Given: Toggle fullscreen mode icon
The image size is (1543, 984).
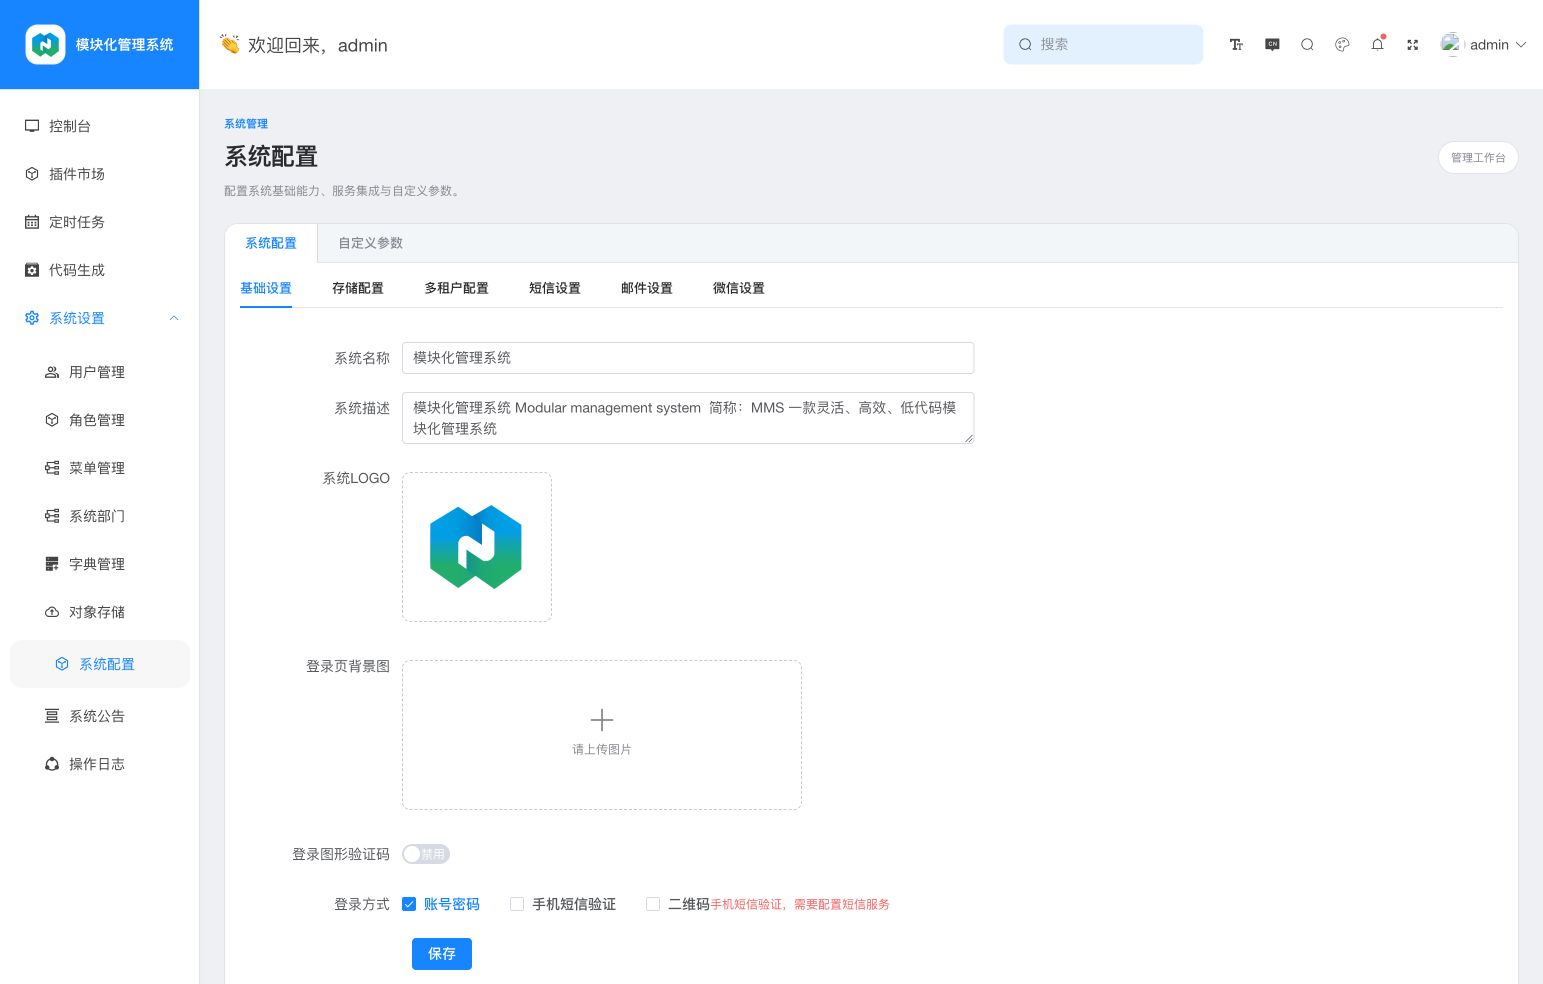Looking at the screenshot, I should click(x=1412, y=45).
